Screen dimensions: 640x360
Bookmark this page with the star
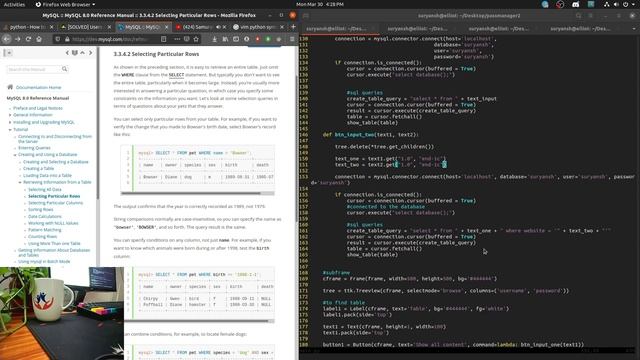196,39
